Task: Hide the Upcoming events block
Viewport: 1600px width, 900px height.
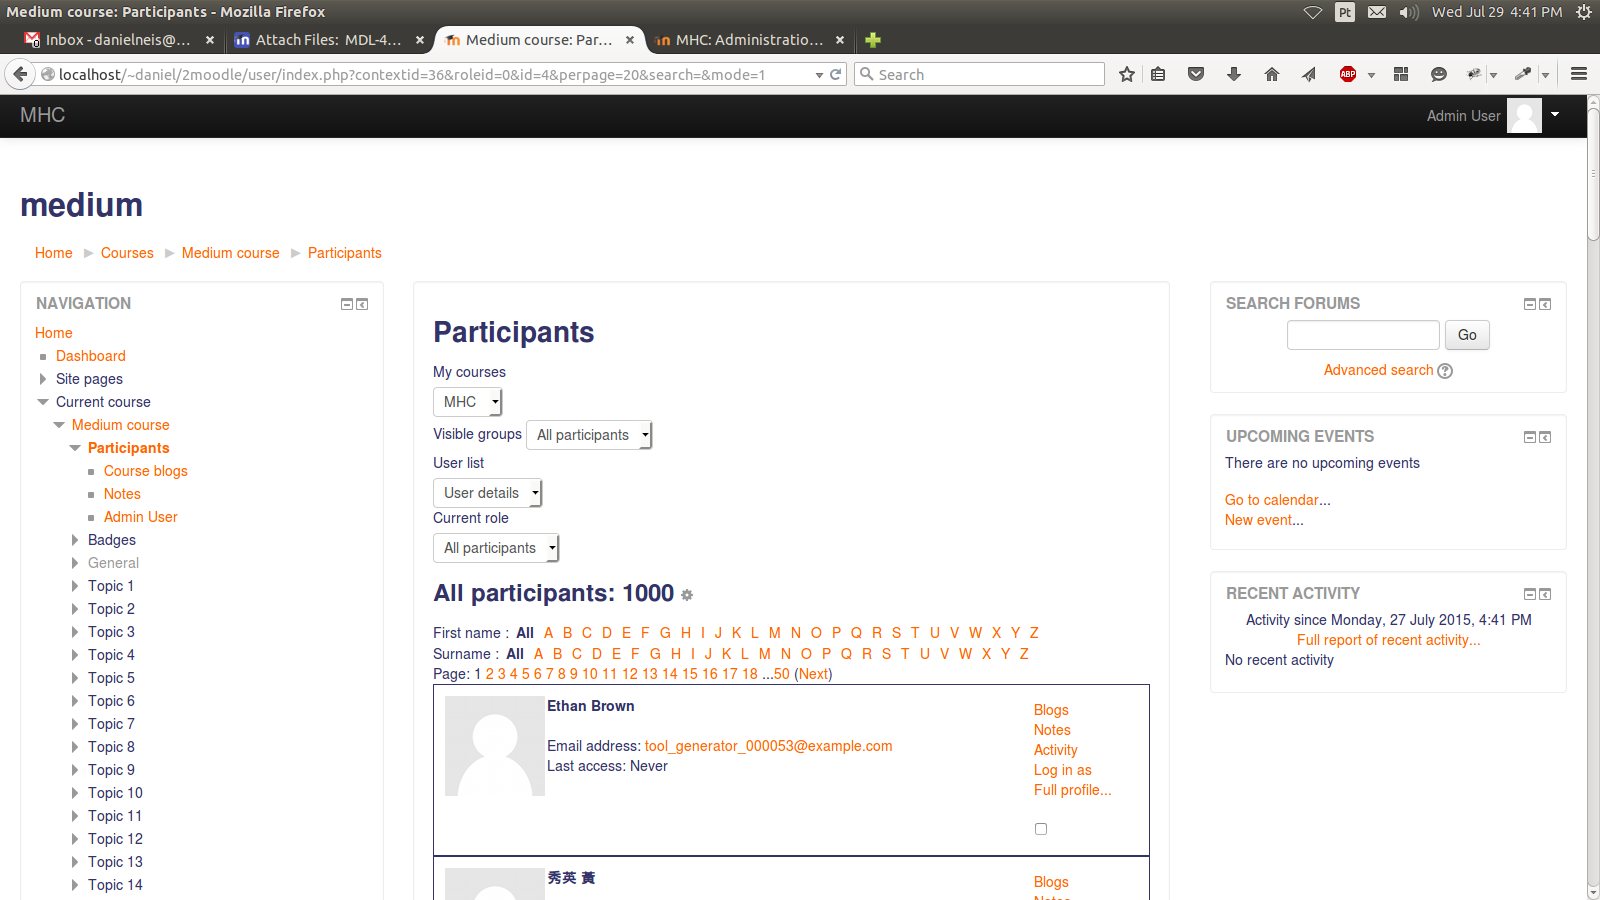Action: pyautogui.click(x=1529, y=437)
